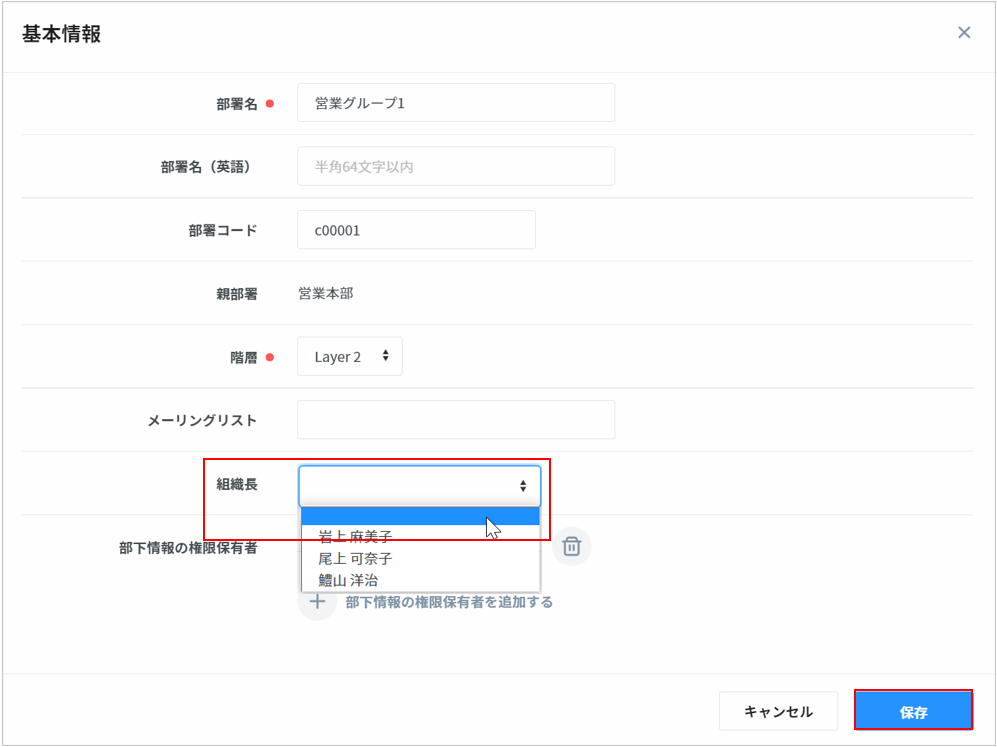Click the plus icon to add a permission holder
997x747 pixels.
tap(317, 602)
